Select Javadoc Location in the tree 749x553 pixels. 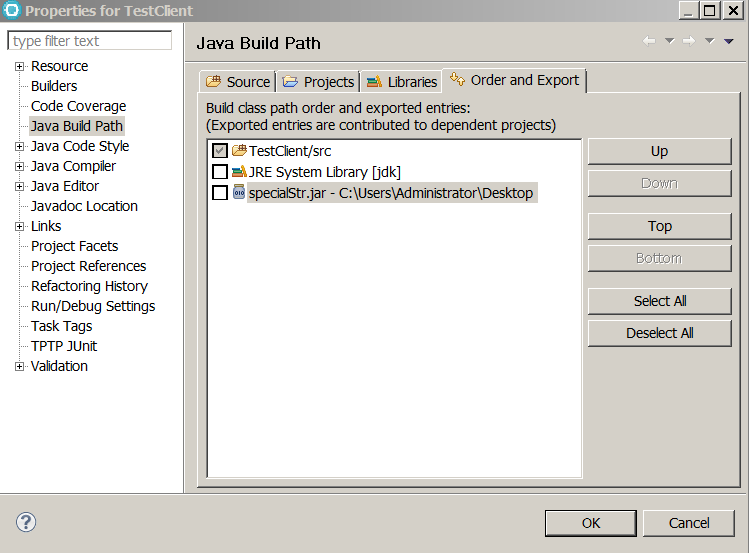pyautogui.click(x=84, y=206)
